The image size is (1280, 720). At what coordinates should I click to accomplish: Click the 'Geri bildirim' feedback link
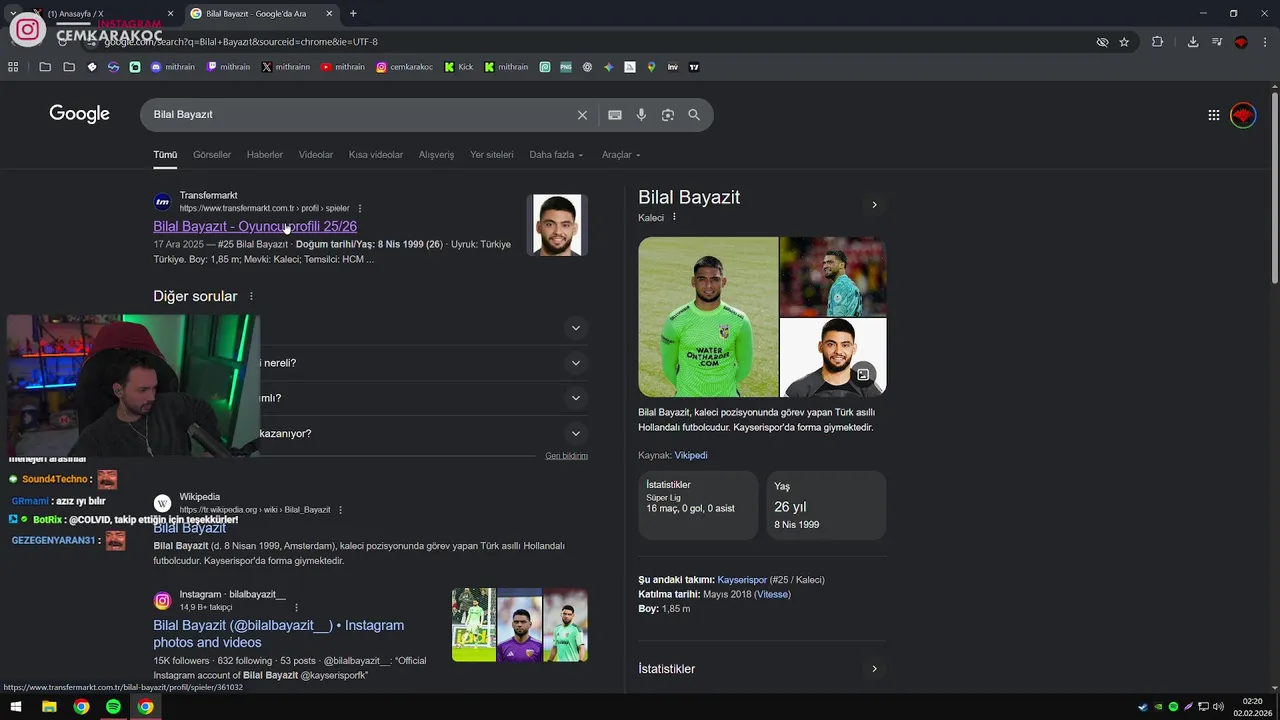tap(566, 456)
